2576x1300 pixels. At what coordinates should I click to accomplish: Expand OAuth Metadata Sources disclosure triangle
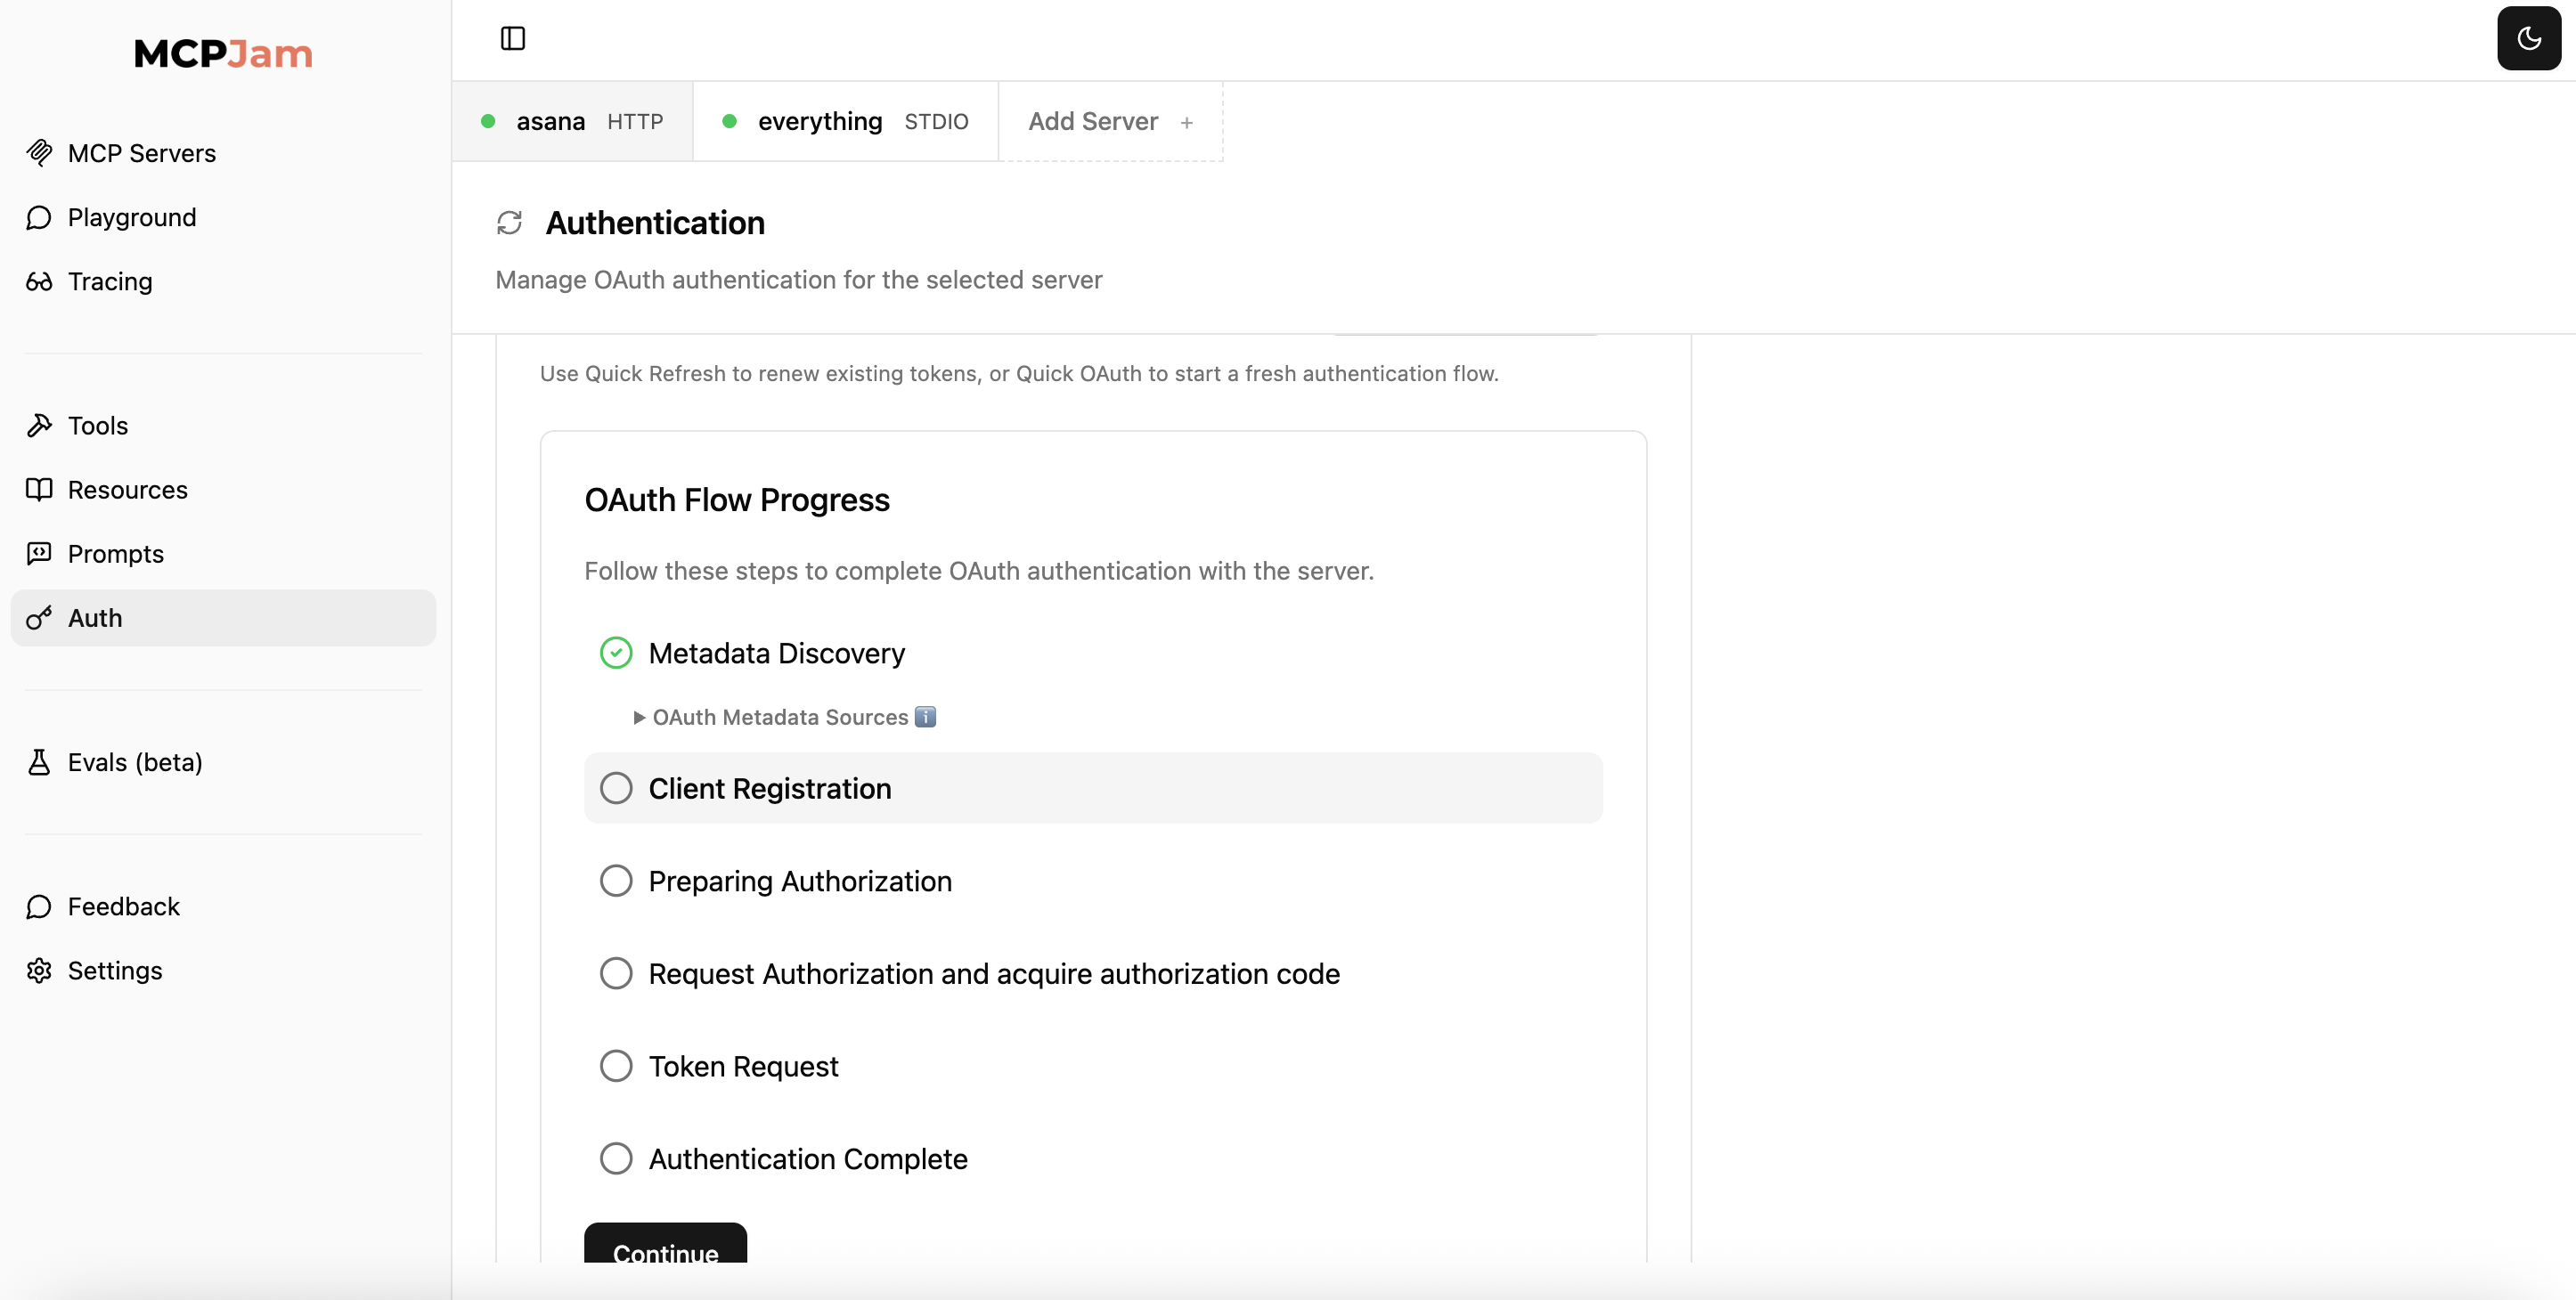tap(639, 717)
